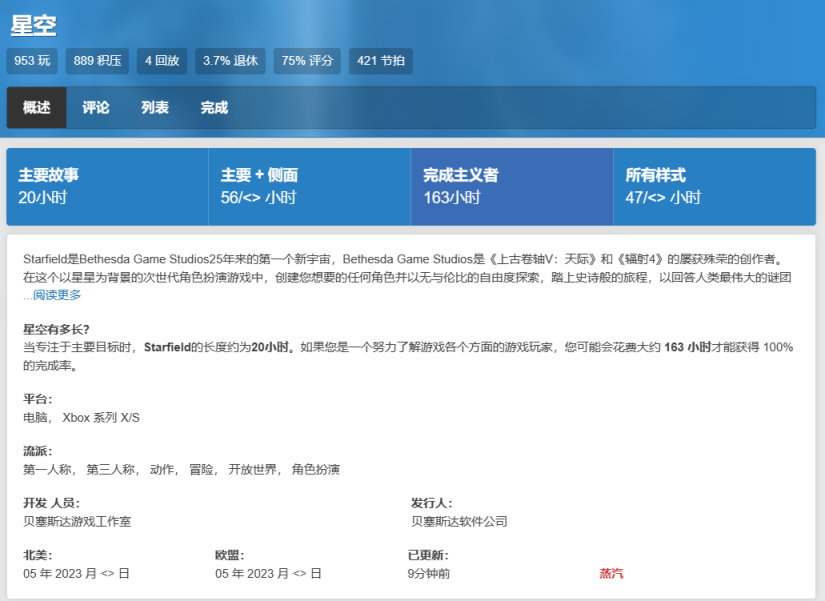Click the 平台: label
Screen dimensions: 825x601
click(38, 399)
